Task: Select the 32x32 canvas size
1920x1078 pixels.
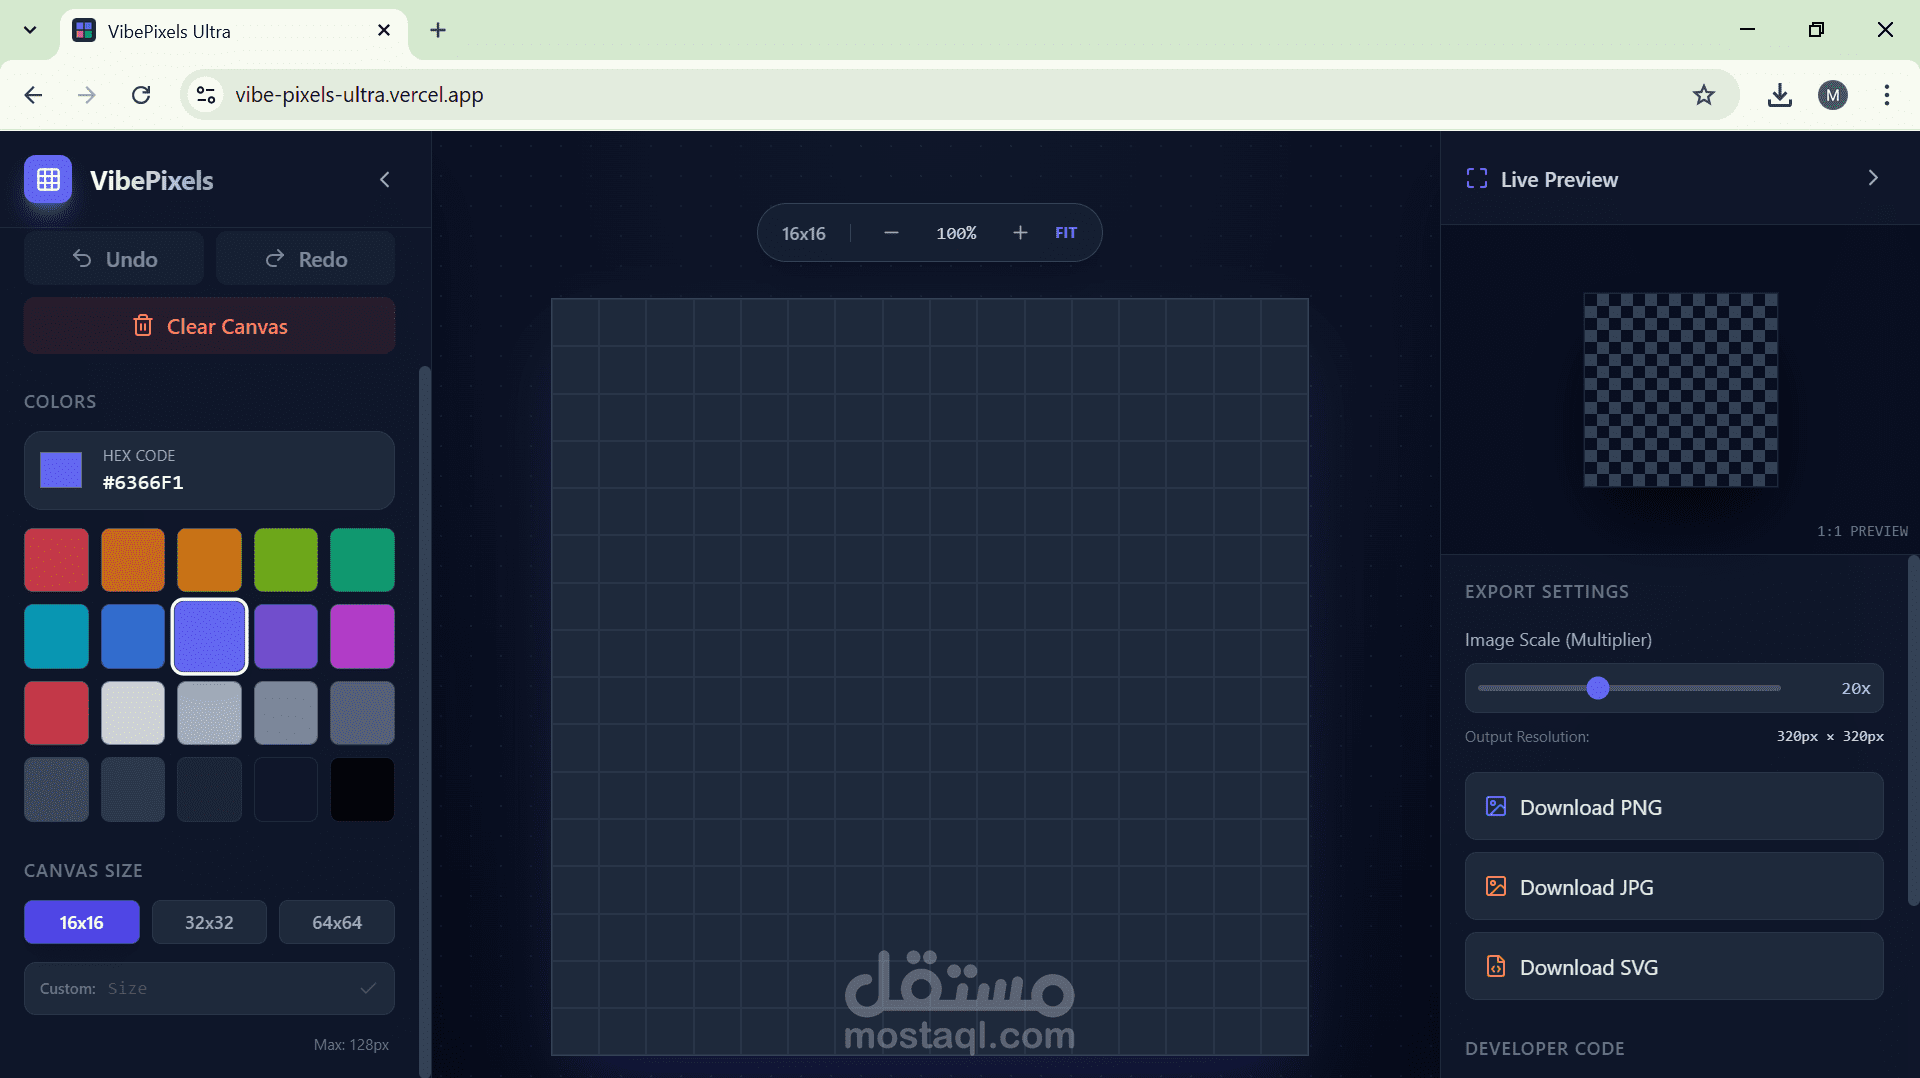Action: (x=209, y=922)
